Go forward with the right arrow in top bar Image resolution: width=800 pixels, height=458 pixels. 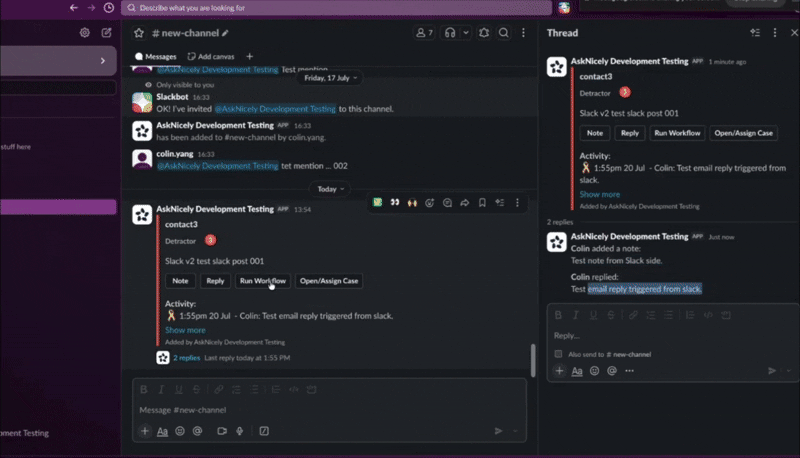pos(91,8)
